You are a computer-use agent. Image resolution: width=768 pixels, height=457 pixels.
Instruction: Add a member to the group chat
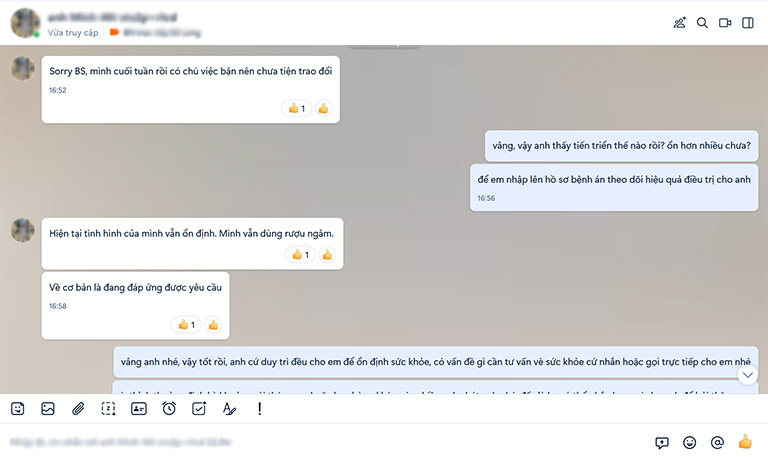click(x=679, y=23)
